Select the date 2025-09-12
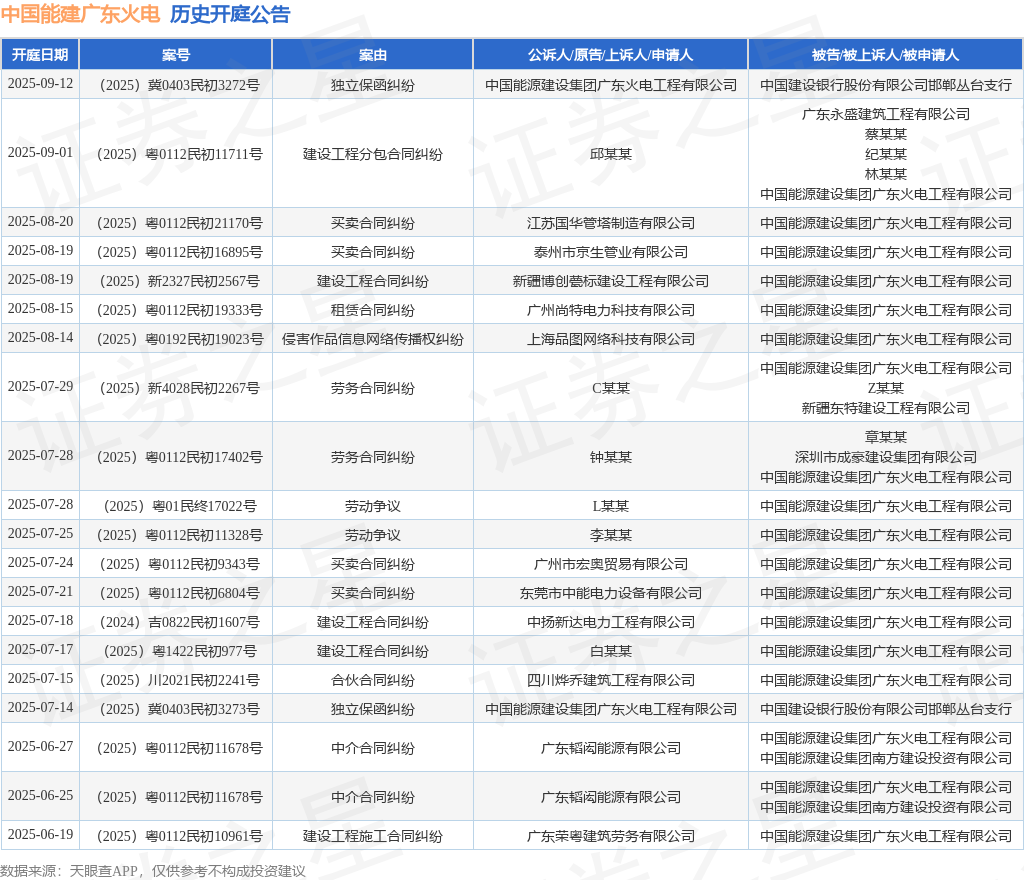 pyautogui.click(x=40, y=84)
